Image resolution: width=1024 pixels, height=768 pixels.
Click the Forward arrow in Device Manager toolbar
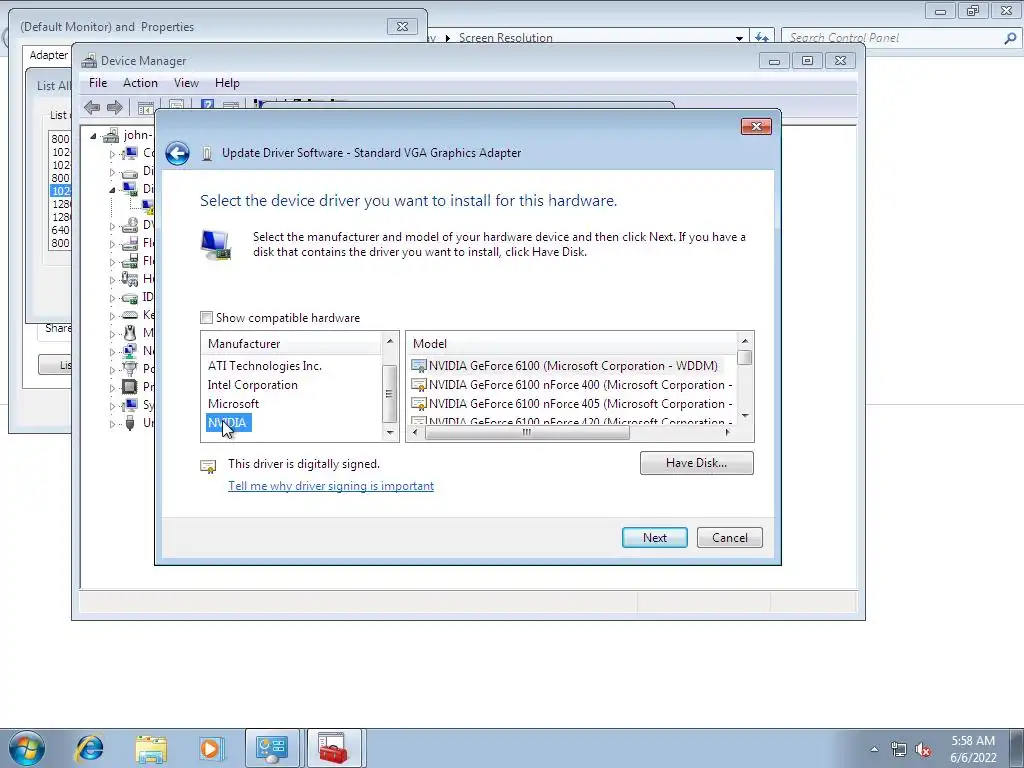[x=115, y=108]
